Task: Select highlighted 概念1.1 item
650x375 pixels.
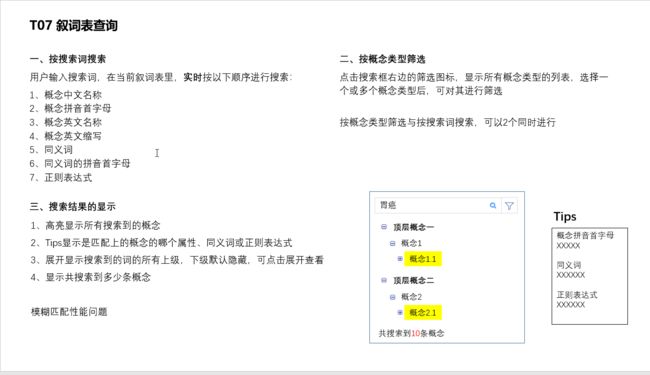Action: point(422,259)
